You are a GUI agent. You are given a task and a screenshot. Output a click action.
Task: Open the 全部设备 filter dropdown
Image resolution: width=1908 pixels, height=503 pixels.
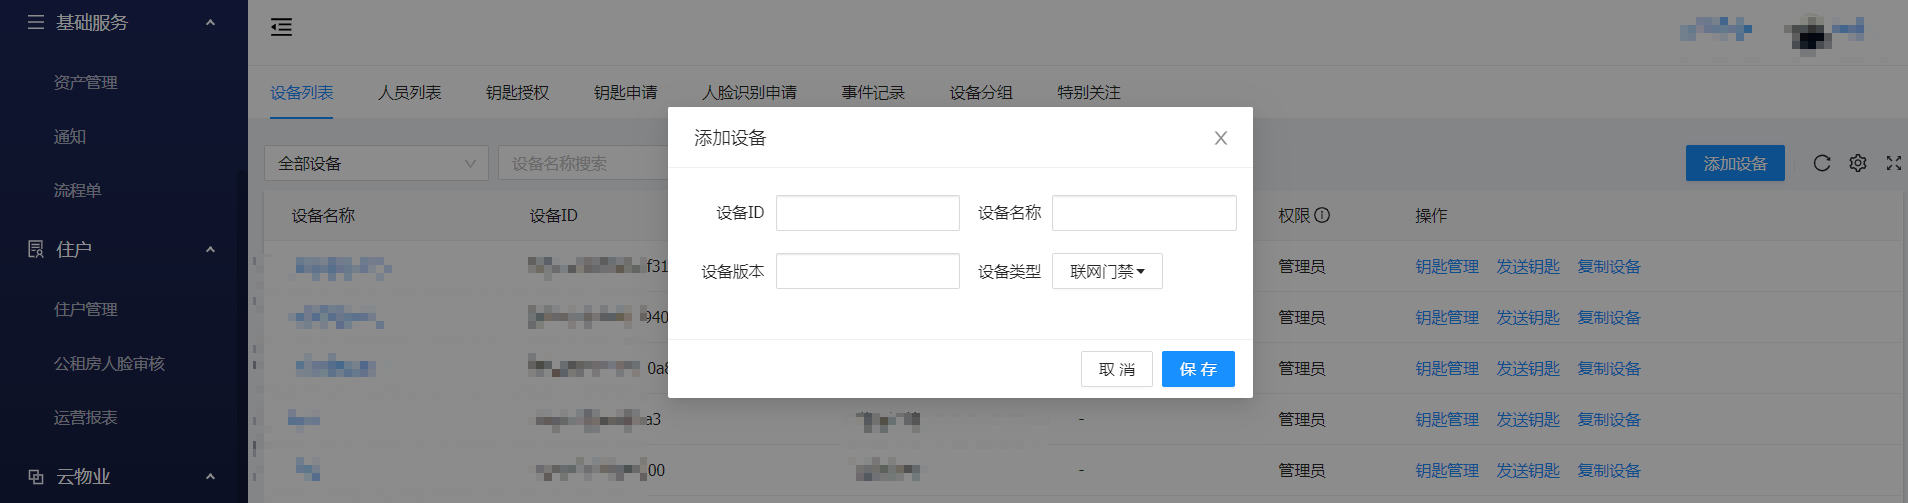pos(375,163)
